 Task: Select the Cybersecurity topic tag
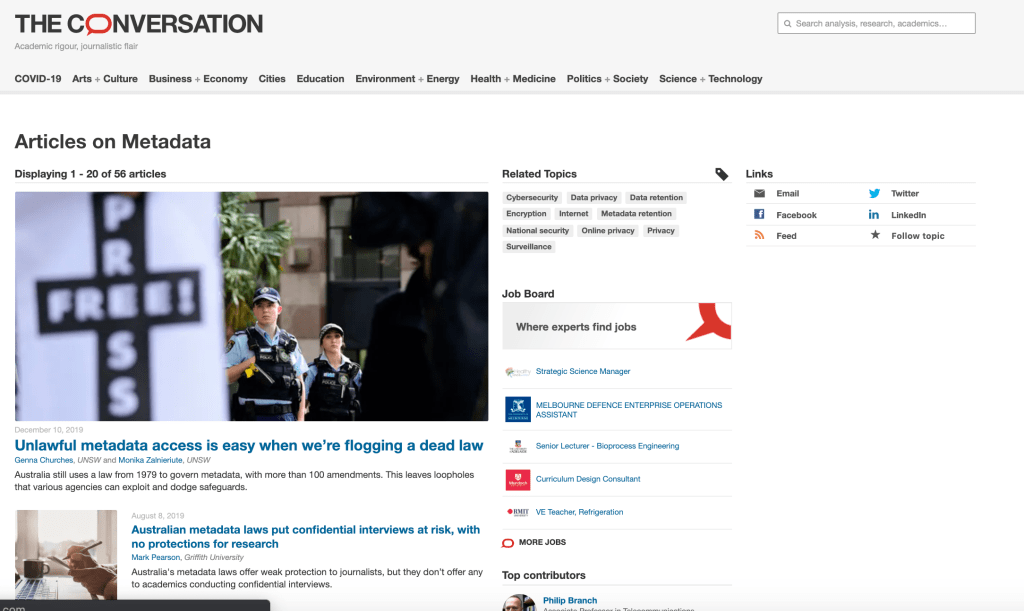coord(532,198)
